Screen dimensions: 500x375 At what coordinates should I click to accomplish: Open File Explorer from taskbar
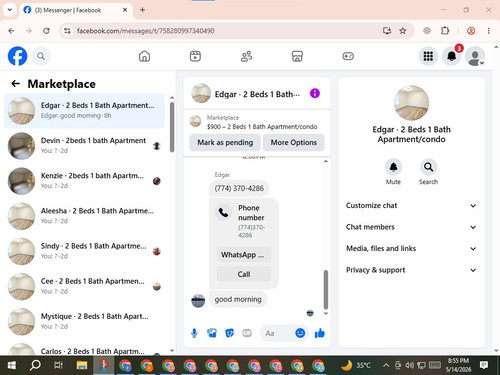82,365
